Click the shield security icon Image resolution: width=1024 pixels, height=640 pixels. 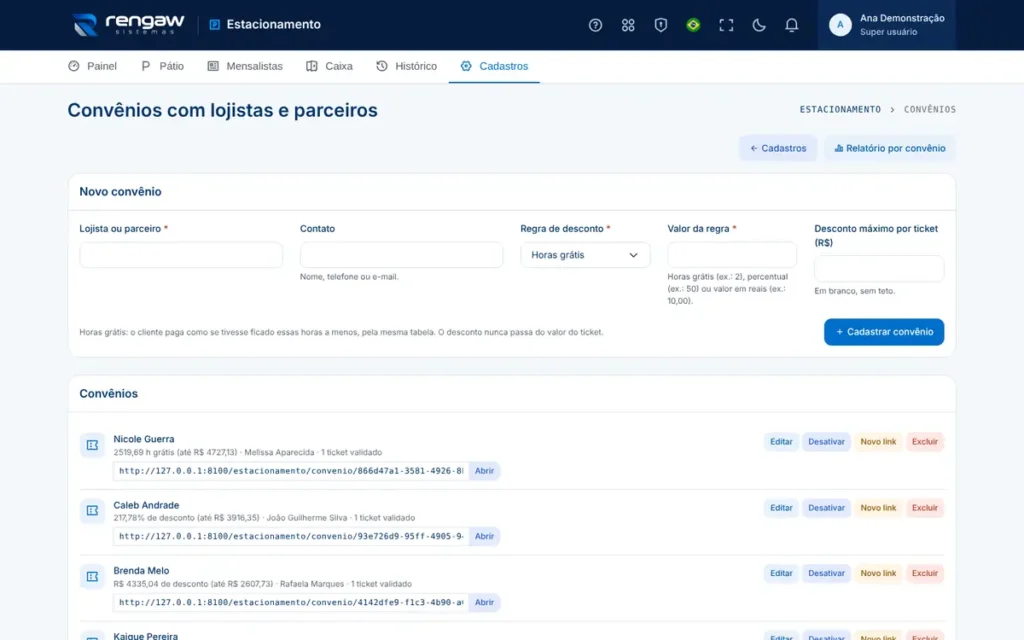tap(660, 25)
